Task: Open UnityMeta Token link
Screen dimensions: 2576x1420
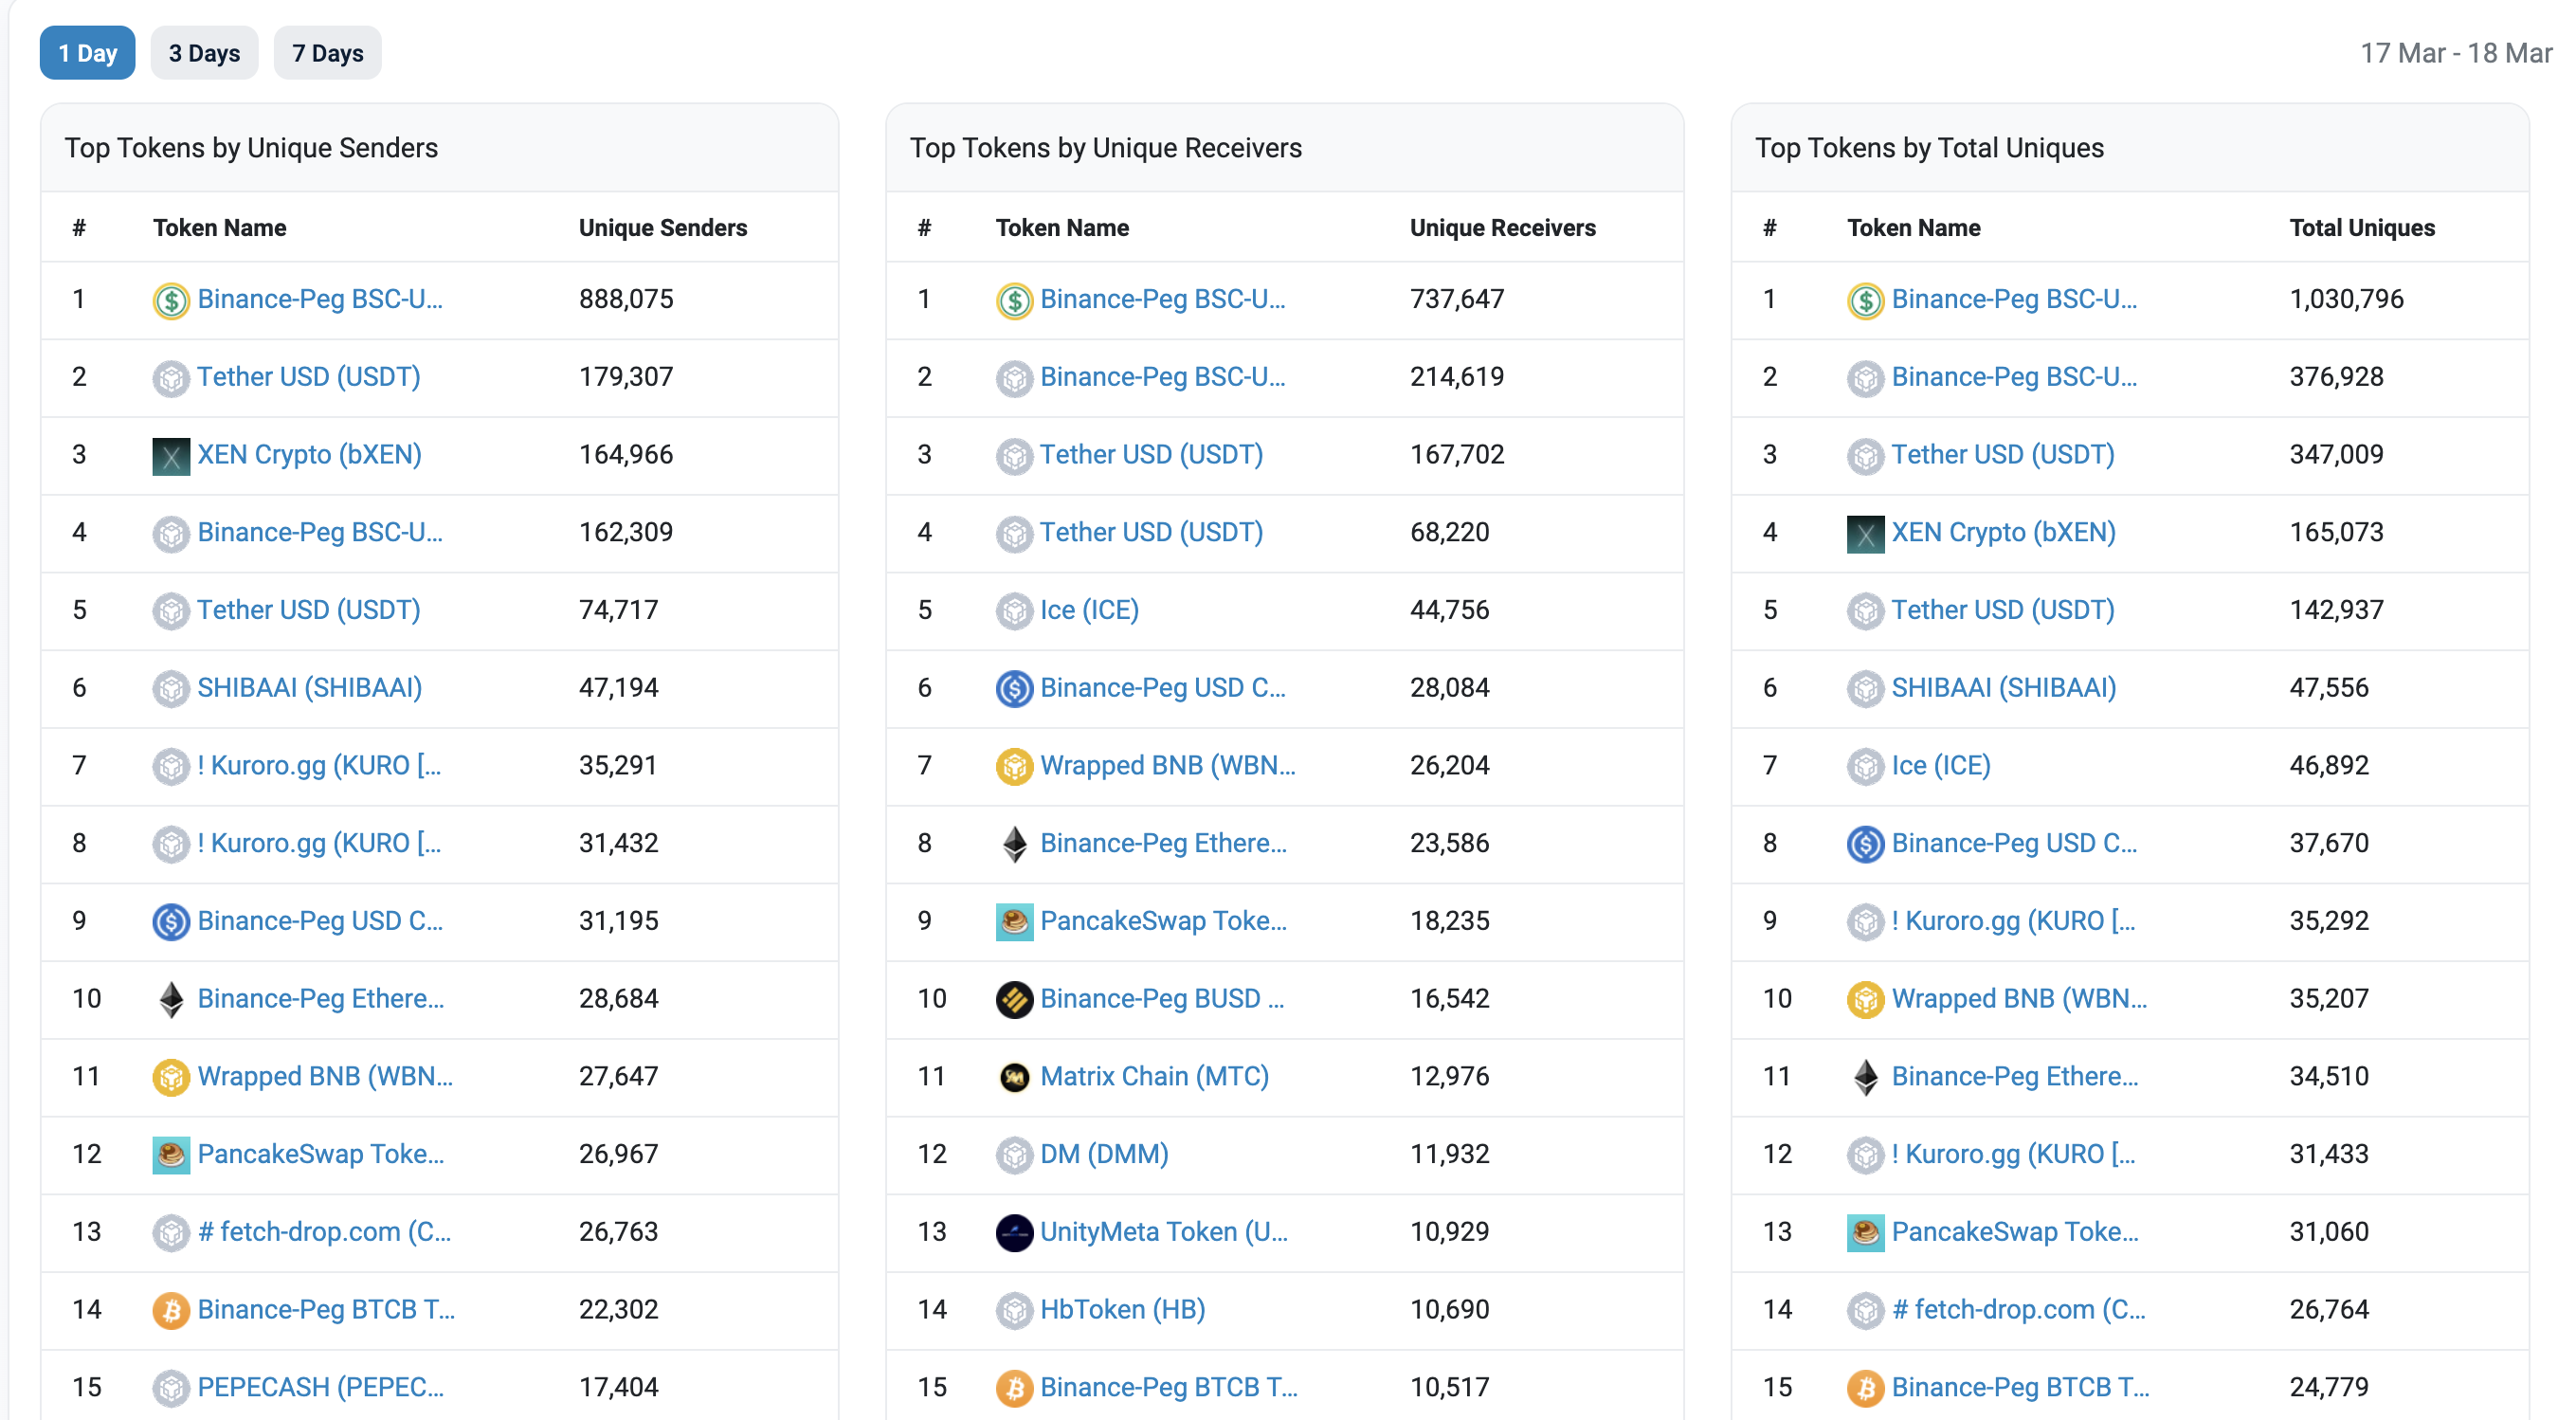Action: click(1164, 1232)
